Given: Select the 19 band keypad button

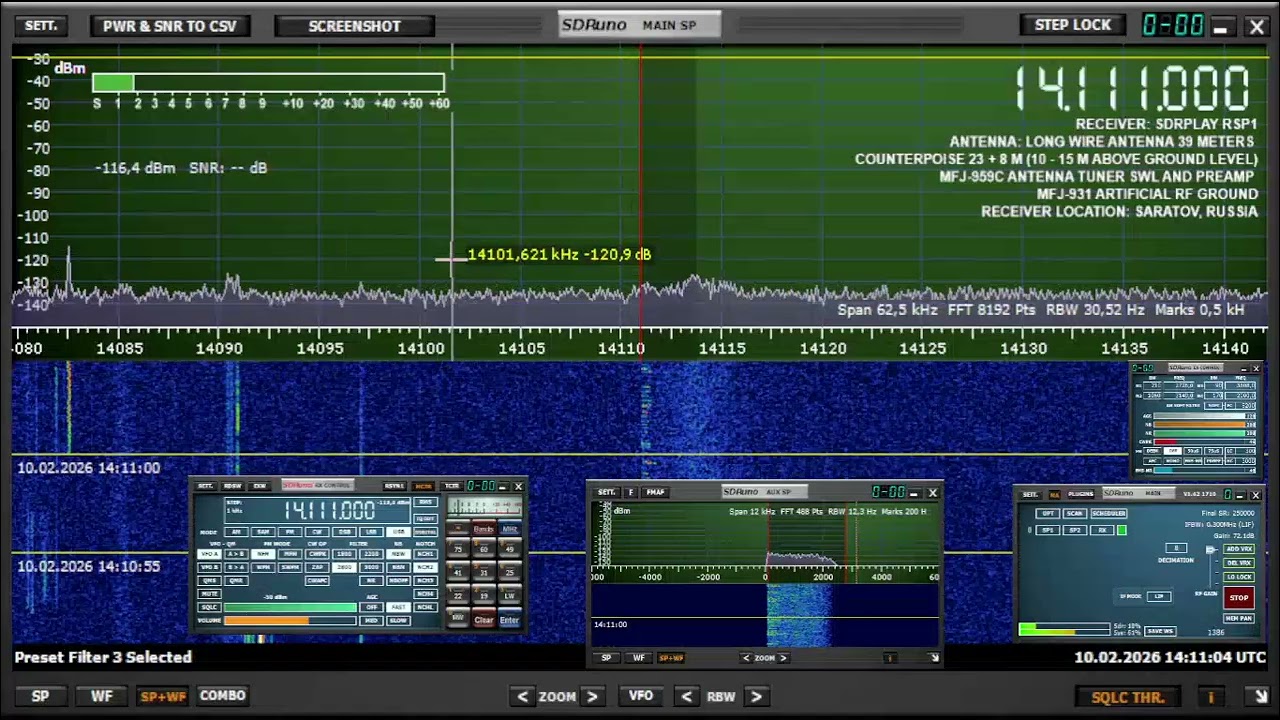Looking at the screenshot, I should (484, 595).
